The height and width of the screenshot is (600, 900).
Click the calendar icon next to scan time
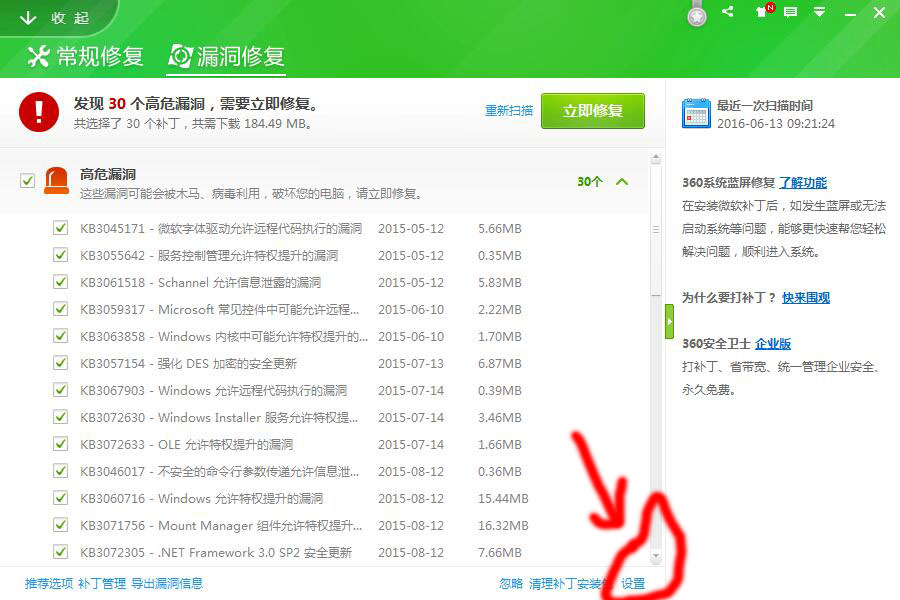tap(697, 111)
